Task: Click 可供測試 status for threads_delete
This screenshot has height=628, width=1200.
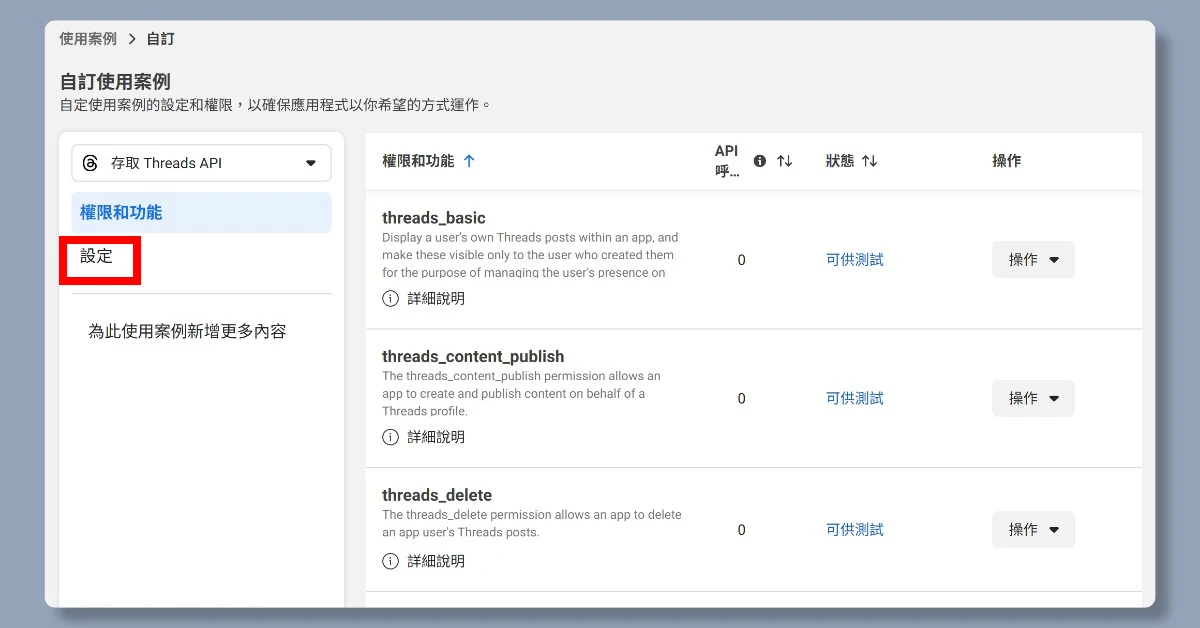Action: [x=855, y=530]
